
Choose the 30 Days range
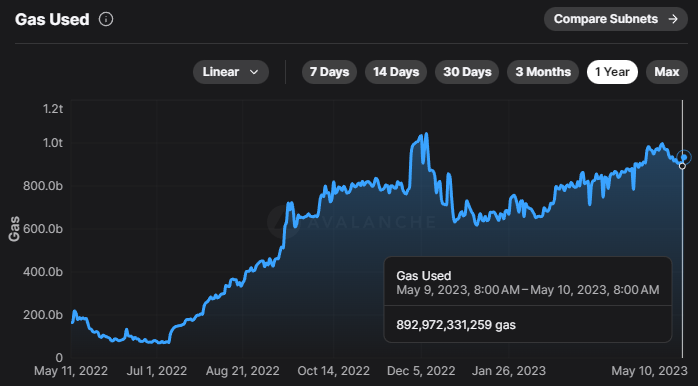click(467, 72)
